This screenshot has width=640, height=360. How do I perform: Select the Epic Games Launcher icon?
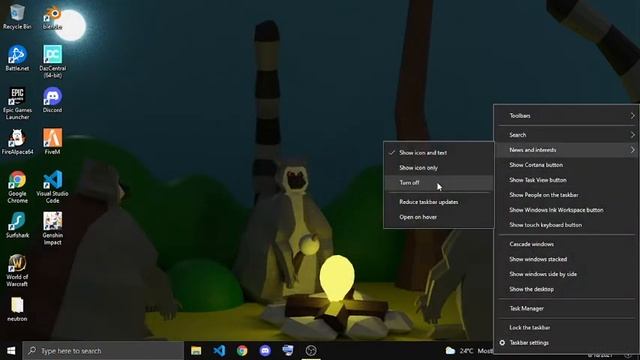(x=17, y=103)
